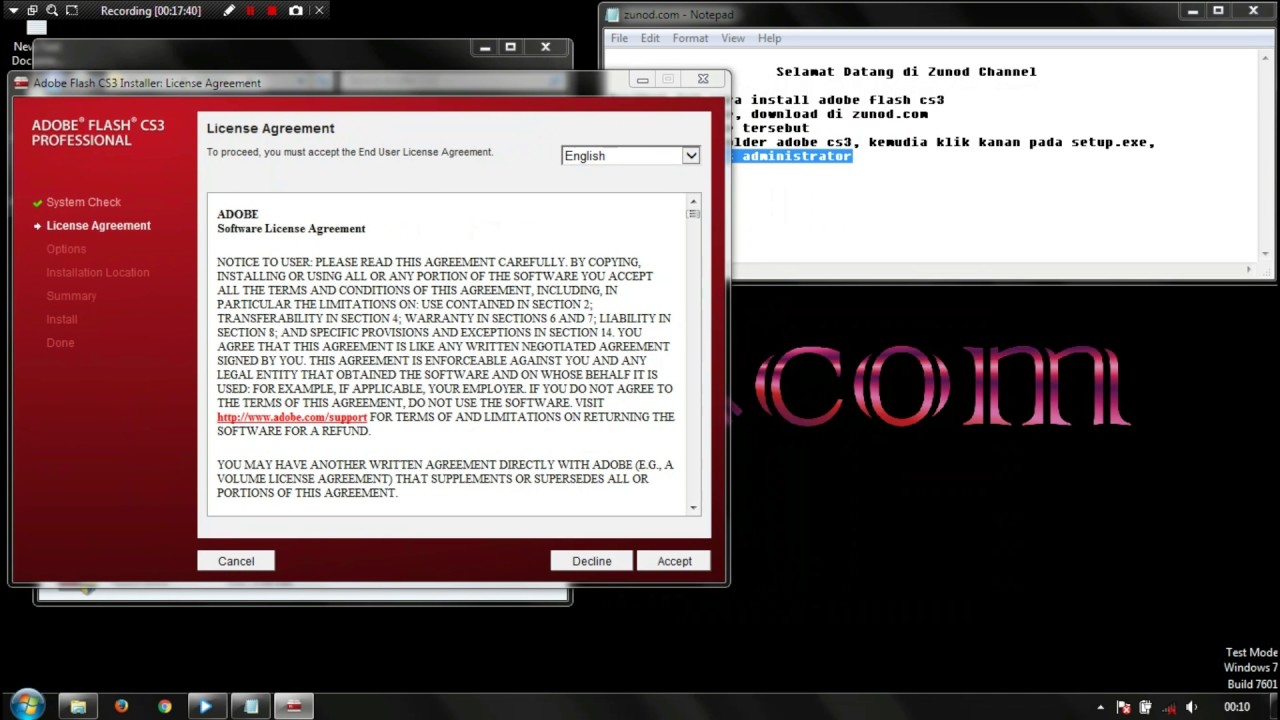Open the language dropdown set to English
This screenshot has height=720, width=1280.
[x=630, y=156]
